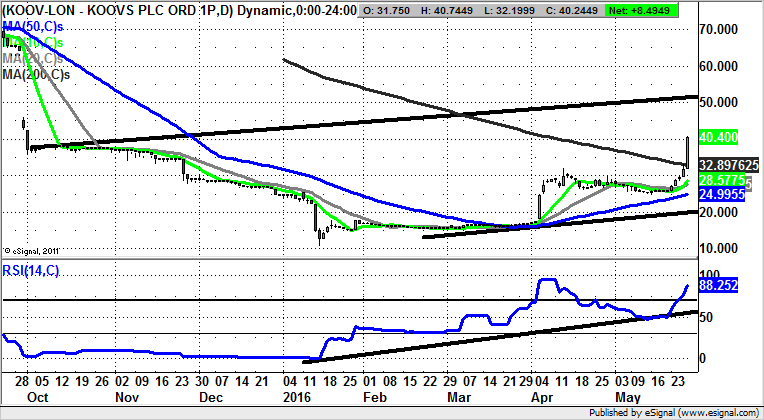
Task: Click the black 32.897625 price marker
Action: tap(730, 164)
